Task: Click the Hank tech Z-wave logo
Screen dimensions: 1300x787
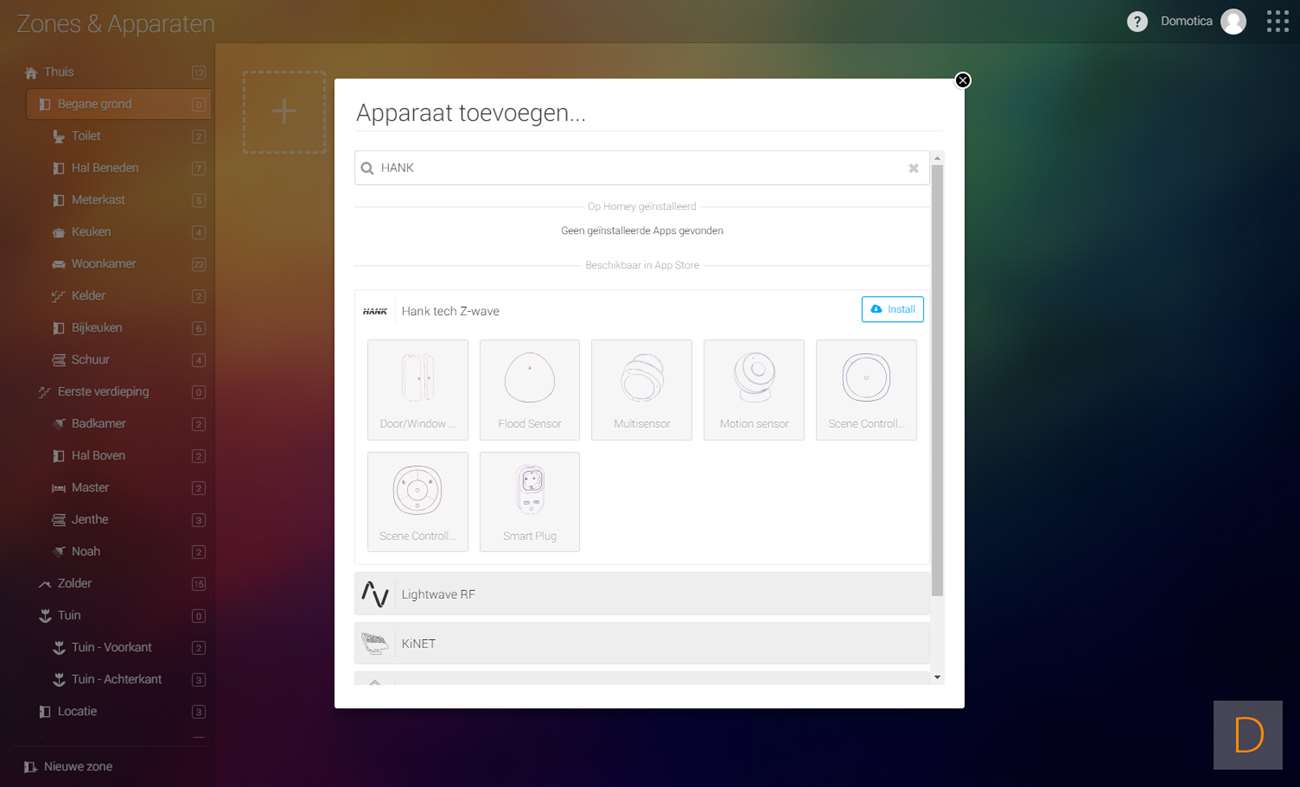Action: click(375, 311)
